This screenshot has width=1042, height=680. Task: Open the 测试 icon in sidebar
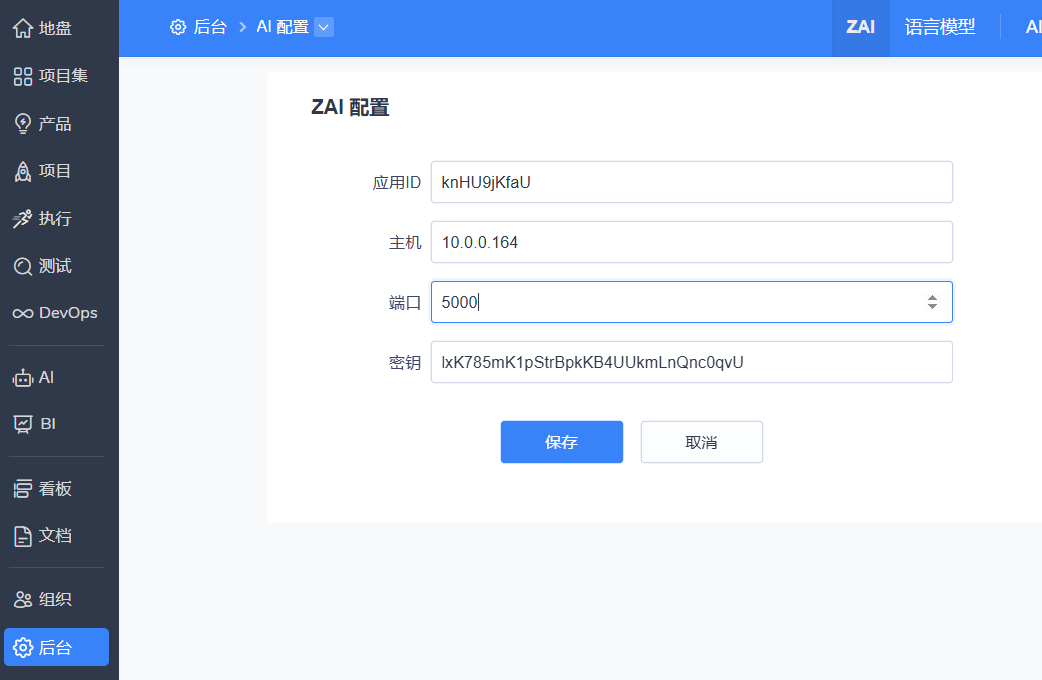[x=23, y=267]
